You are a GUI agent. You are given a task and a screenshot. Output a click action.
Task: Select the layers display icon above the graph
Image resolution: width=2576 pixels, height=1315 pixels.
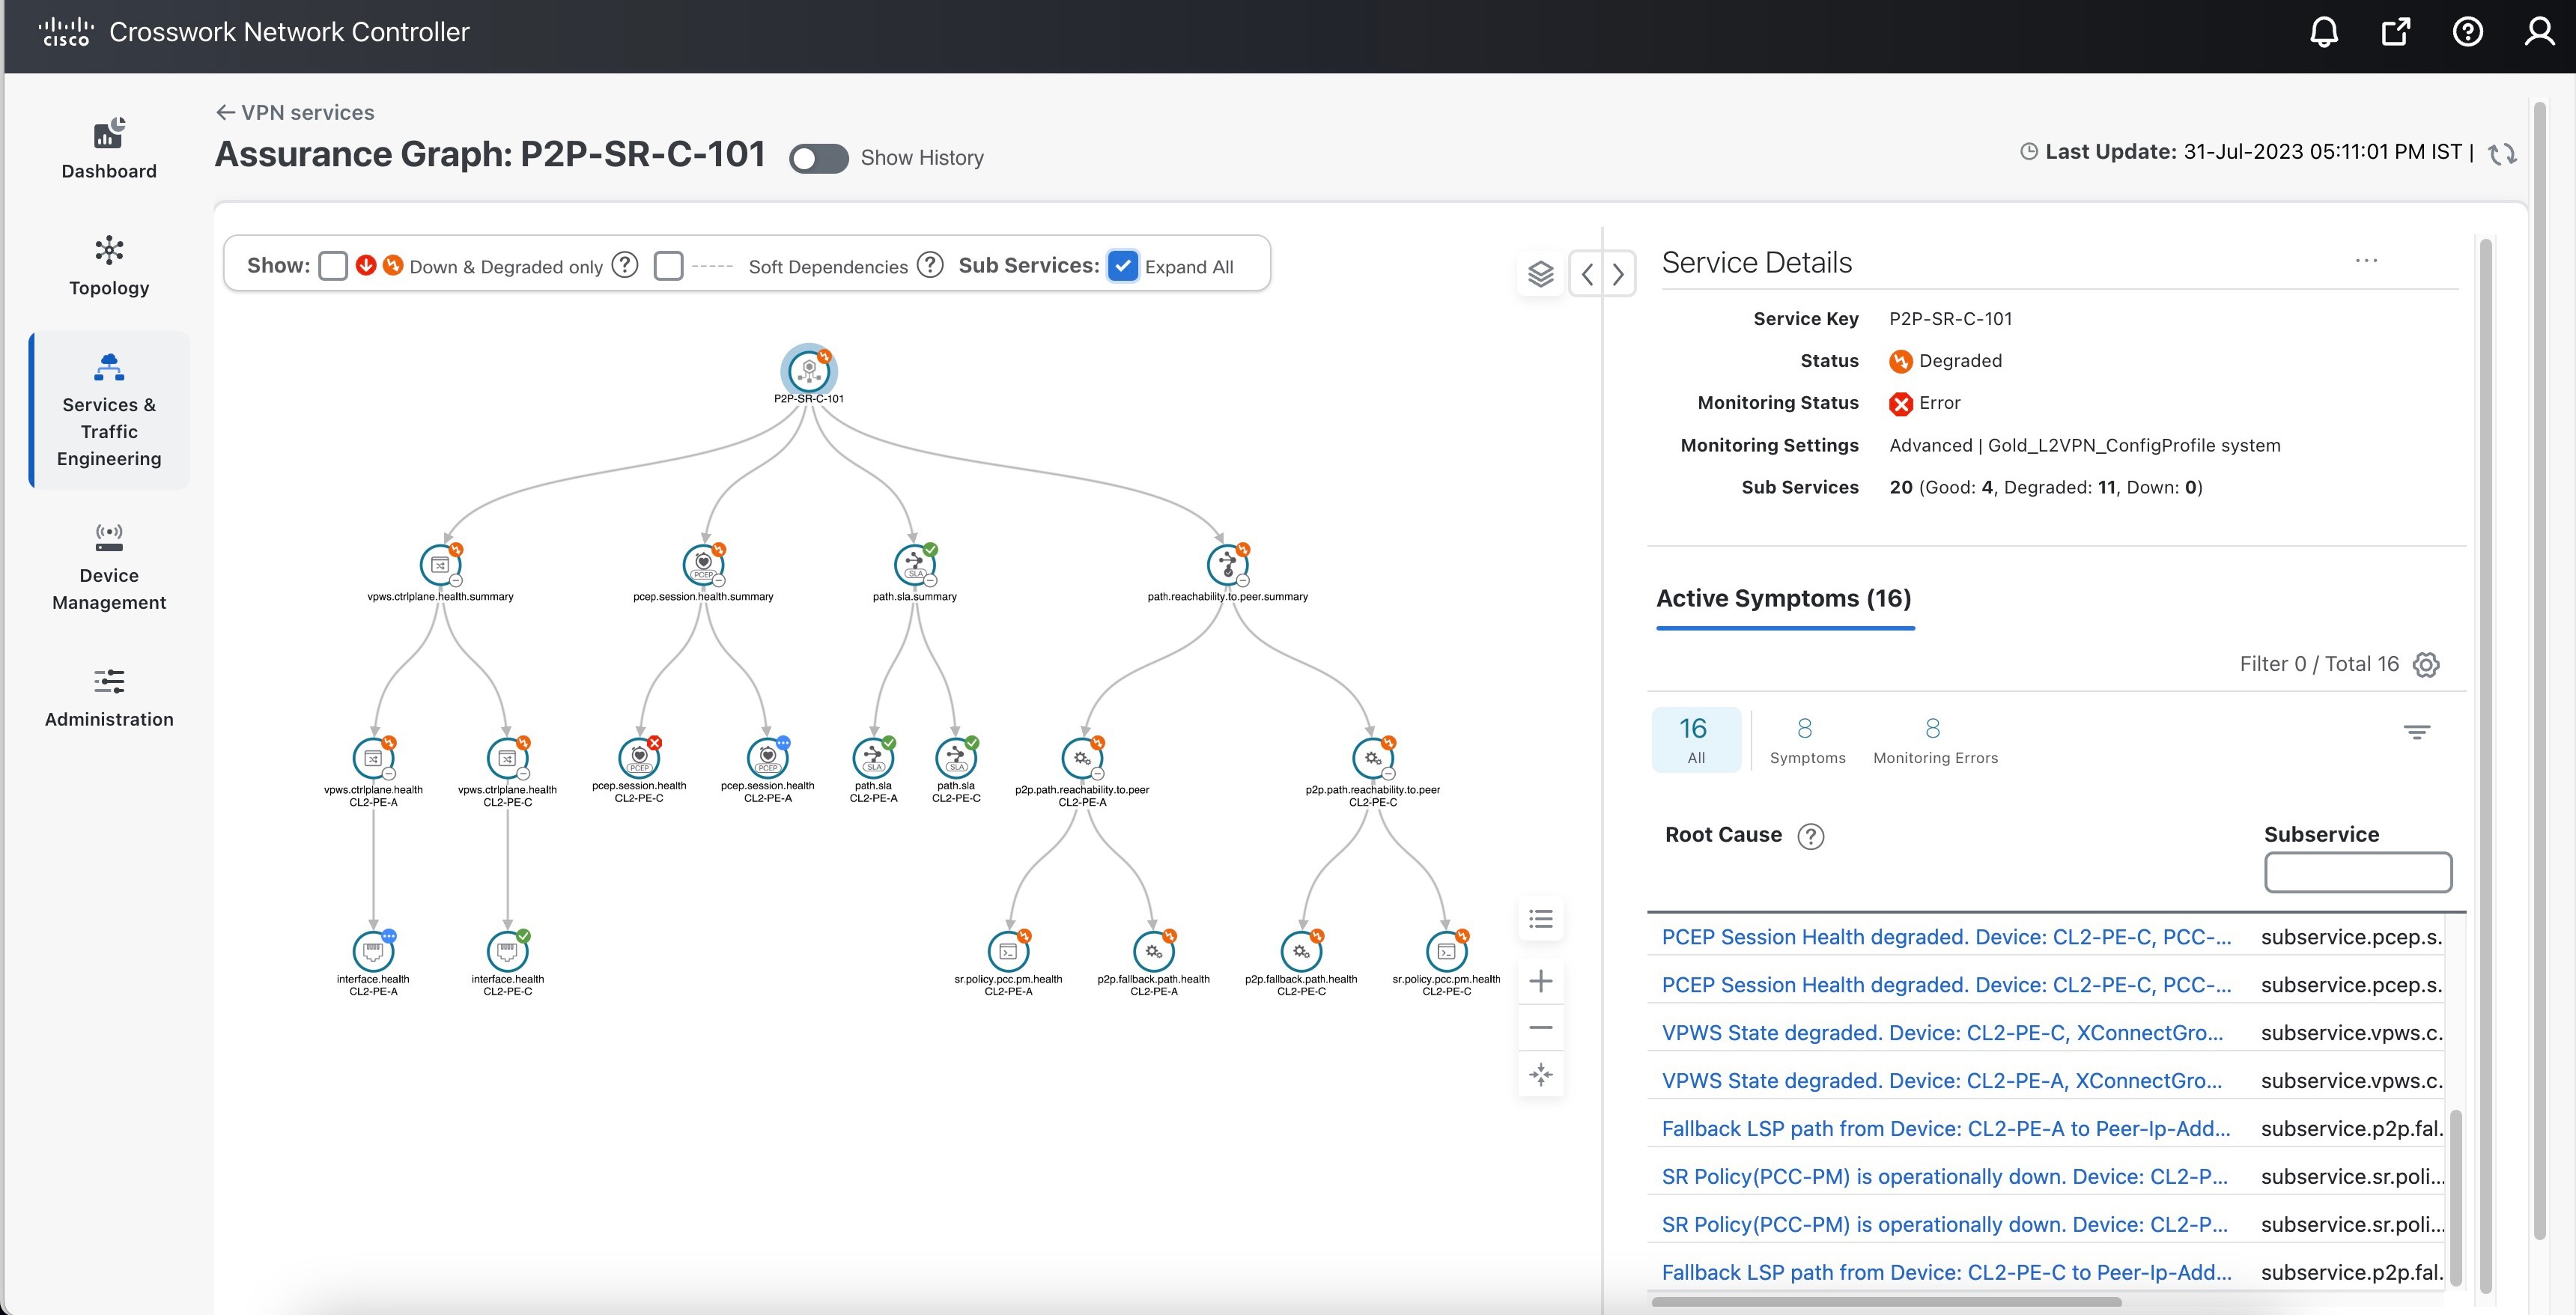(1540, 273)
